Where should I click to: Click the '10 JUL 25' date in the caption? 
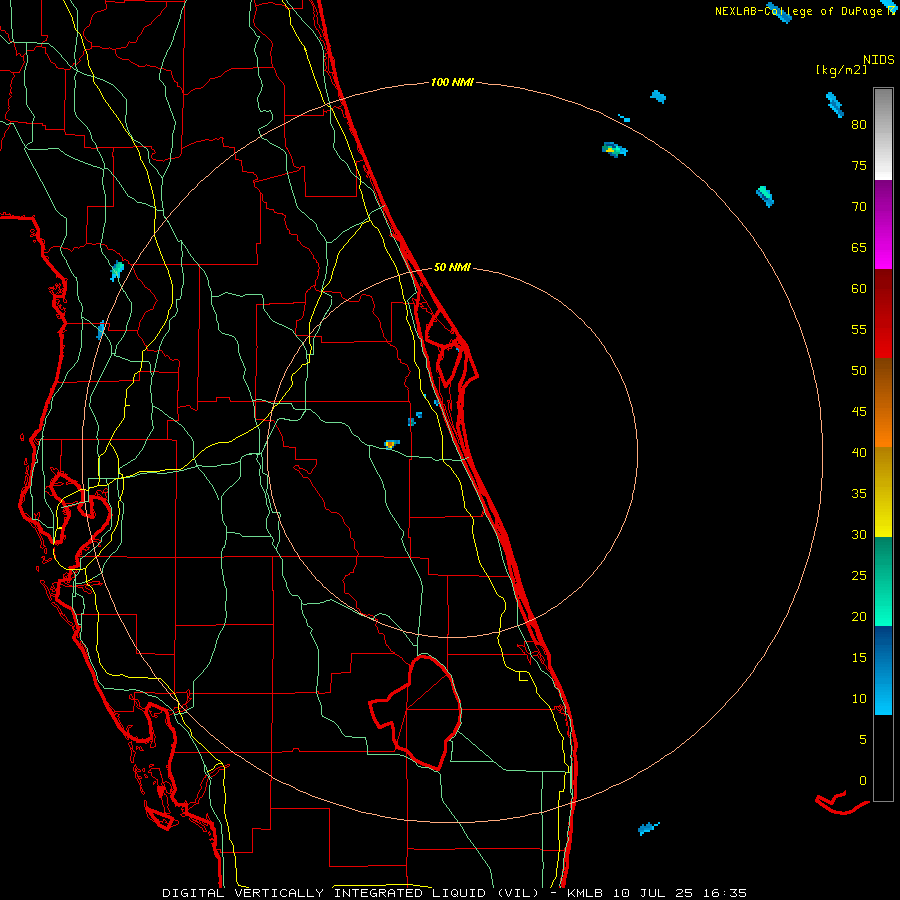[654, 893]
